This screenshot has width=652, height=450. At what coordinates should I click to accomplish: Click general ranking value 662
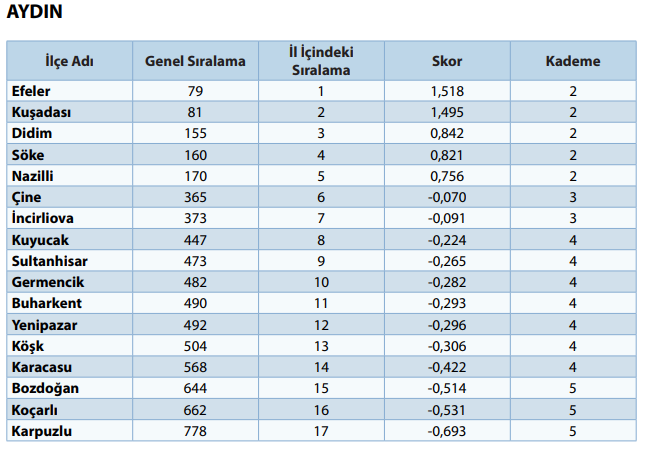click(x=195, y=410)
